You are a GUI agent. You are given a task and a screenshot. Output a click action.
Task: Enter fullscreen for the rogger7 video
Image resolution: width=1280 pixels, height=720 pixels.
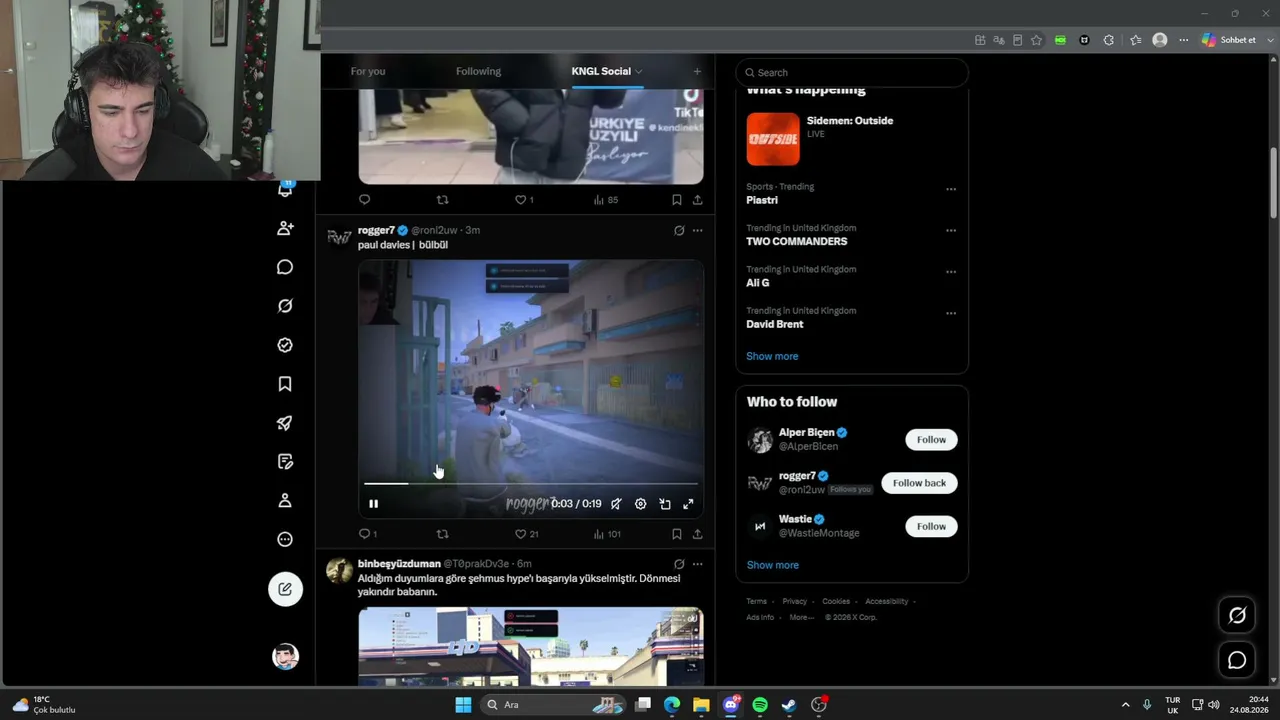coord(689,504)
